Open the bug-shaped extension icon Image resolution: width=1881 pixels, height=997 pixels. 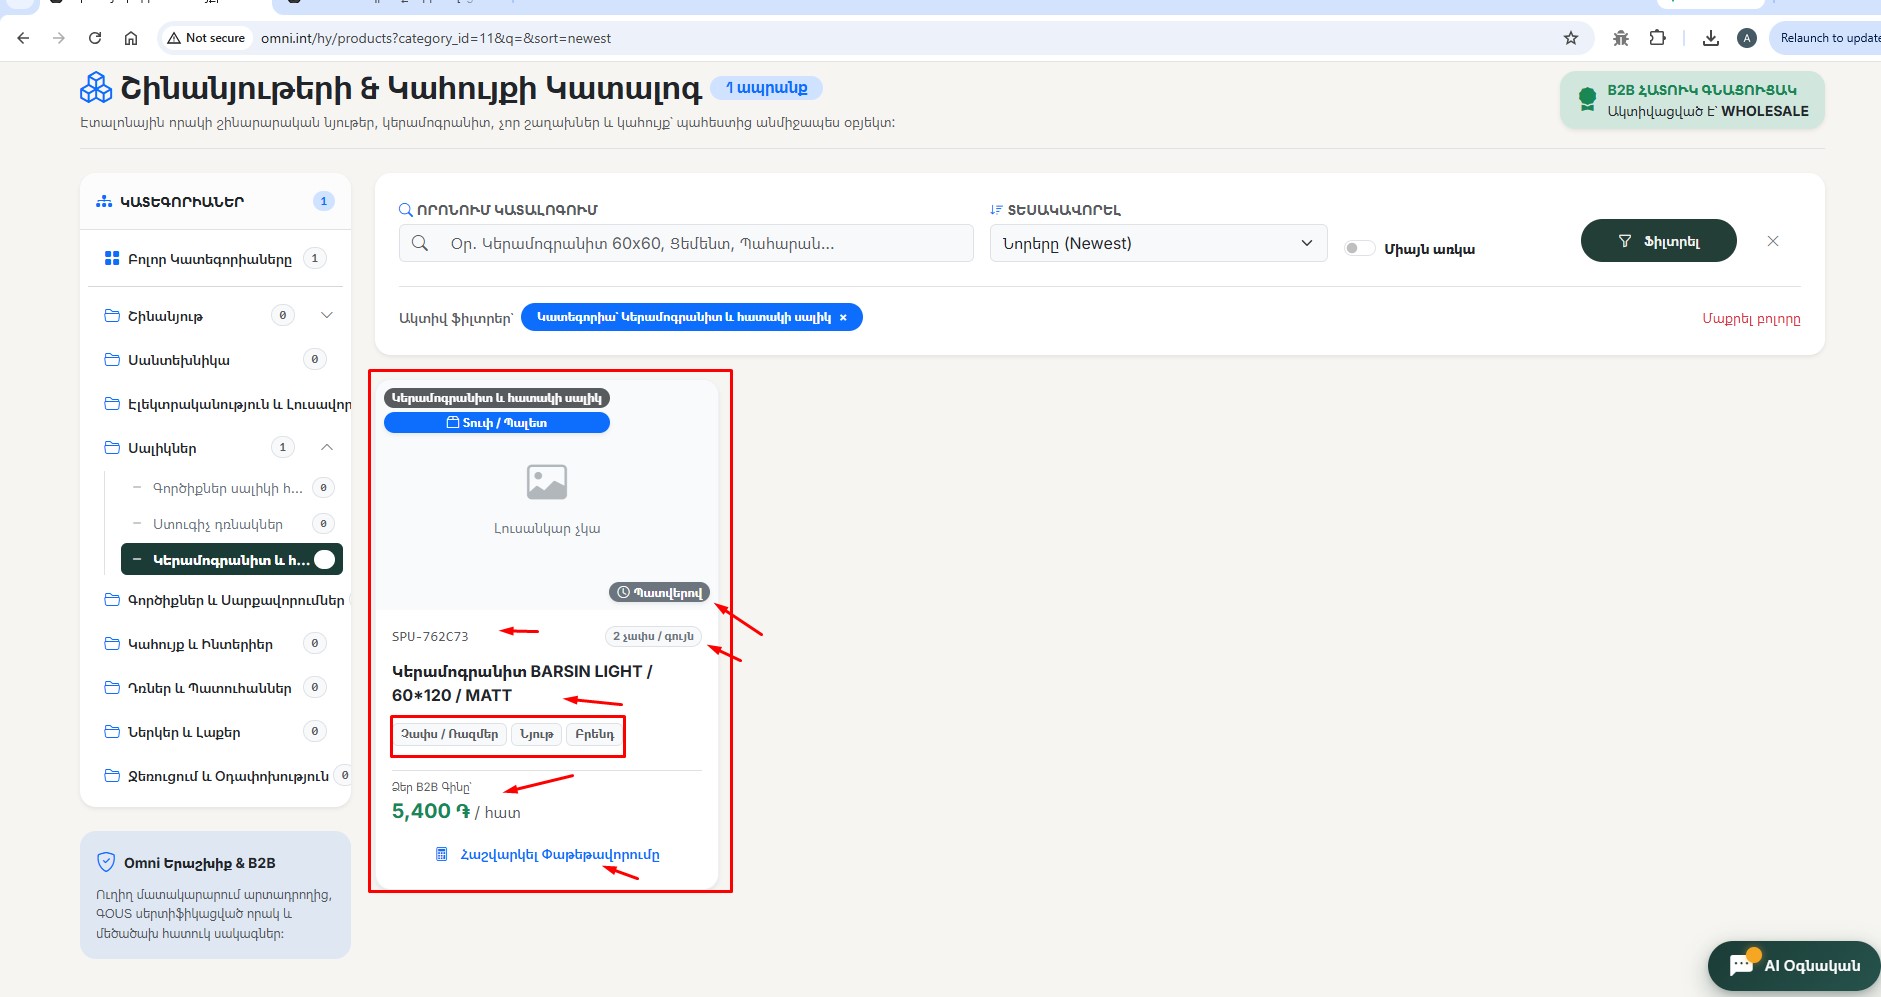(1621, 38)
